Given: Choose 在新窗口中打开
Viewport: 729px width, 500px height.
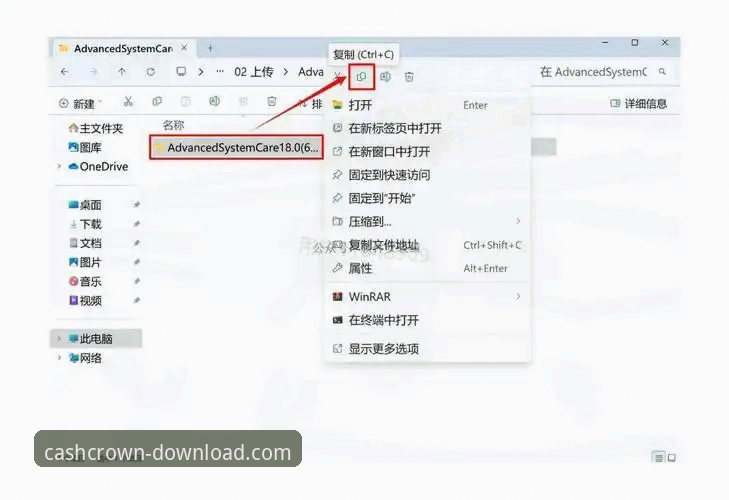Looking at the screenshot, I should [x=428, y=151].
